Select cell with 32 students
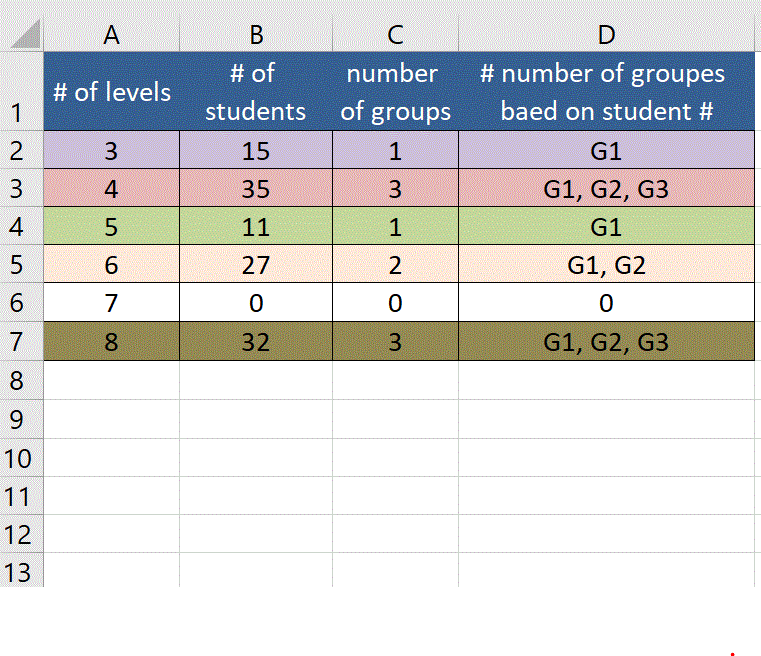 256,341
